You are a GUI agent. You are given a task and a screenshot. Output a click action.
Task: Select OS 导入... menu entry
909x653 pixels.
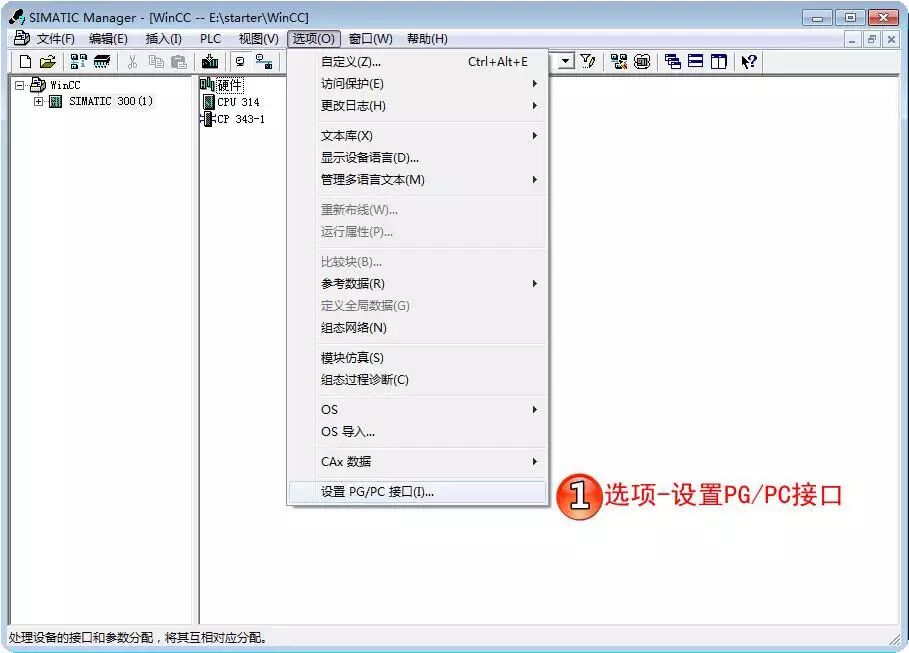pos(417,431)
